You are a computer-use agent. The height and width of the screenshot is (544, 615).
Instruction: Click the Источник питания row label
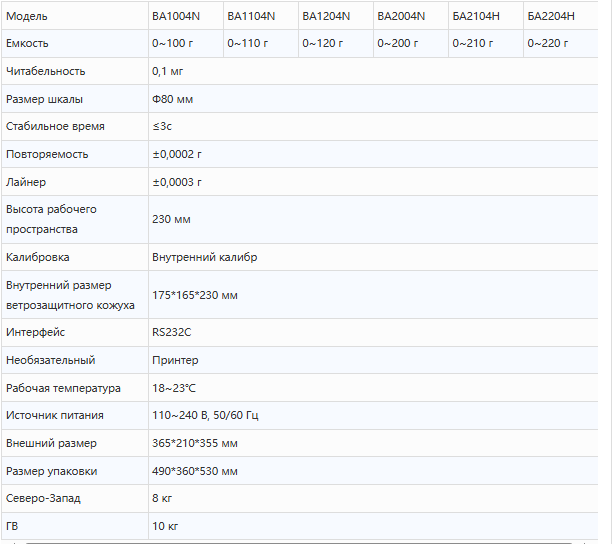[x=55, y=415]
